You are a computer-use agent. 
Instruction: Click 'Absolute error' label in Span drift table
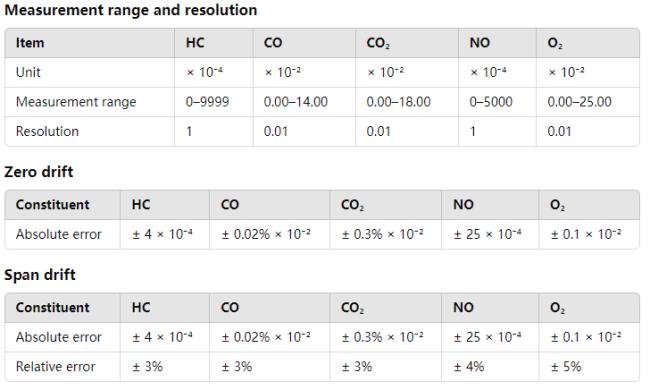(58, 337)
